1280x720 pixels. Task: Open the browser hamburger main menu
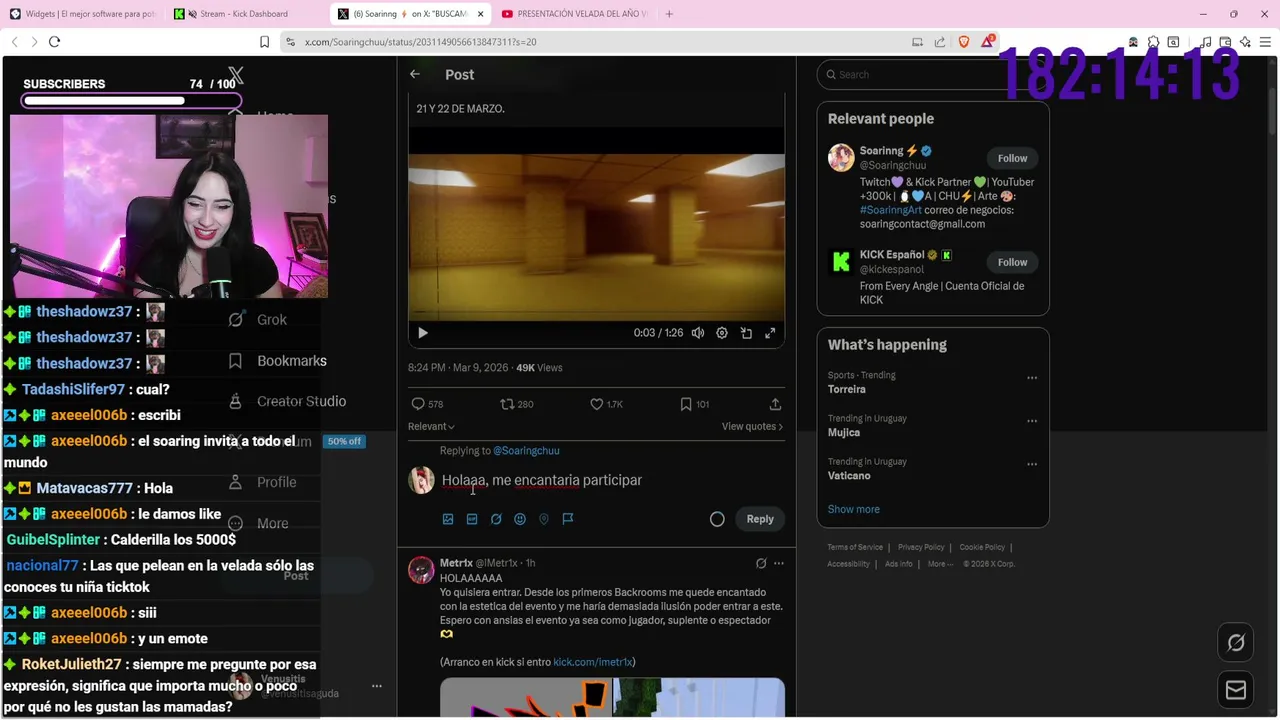1265,42
